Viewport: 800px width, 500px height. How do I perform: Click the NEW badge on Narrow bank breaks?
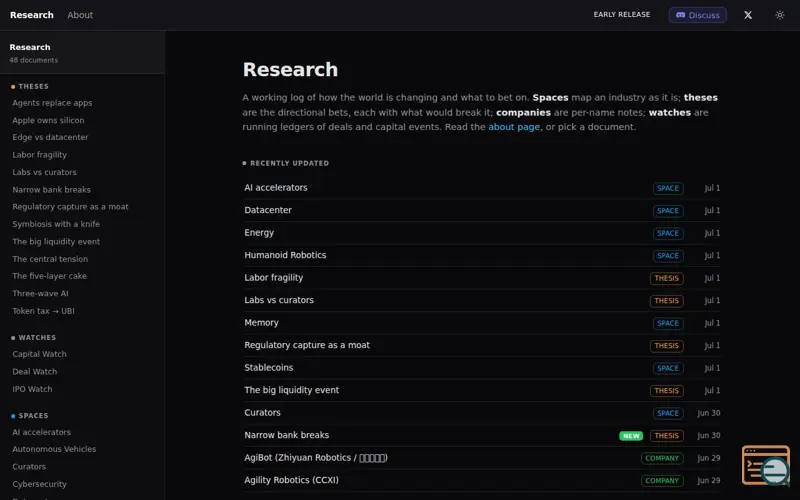[631, 436]
